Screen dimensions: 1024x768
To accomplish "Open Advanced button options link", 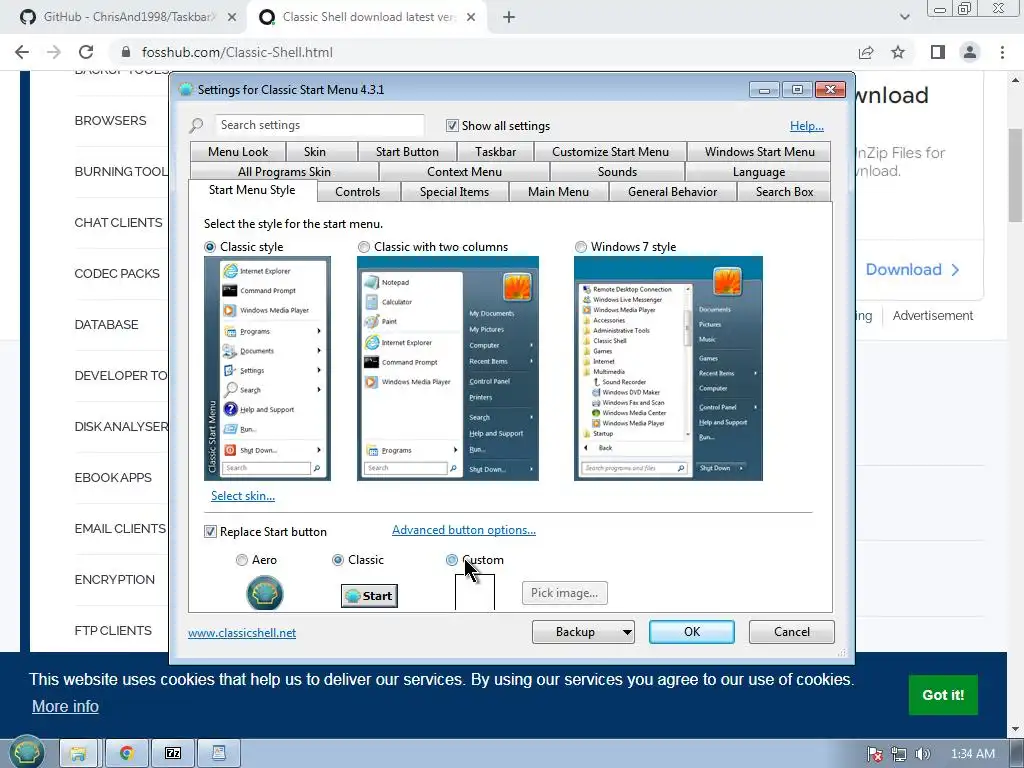I will (464, 530).
